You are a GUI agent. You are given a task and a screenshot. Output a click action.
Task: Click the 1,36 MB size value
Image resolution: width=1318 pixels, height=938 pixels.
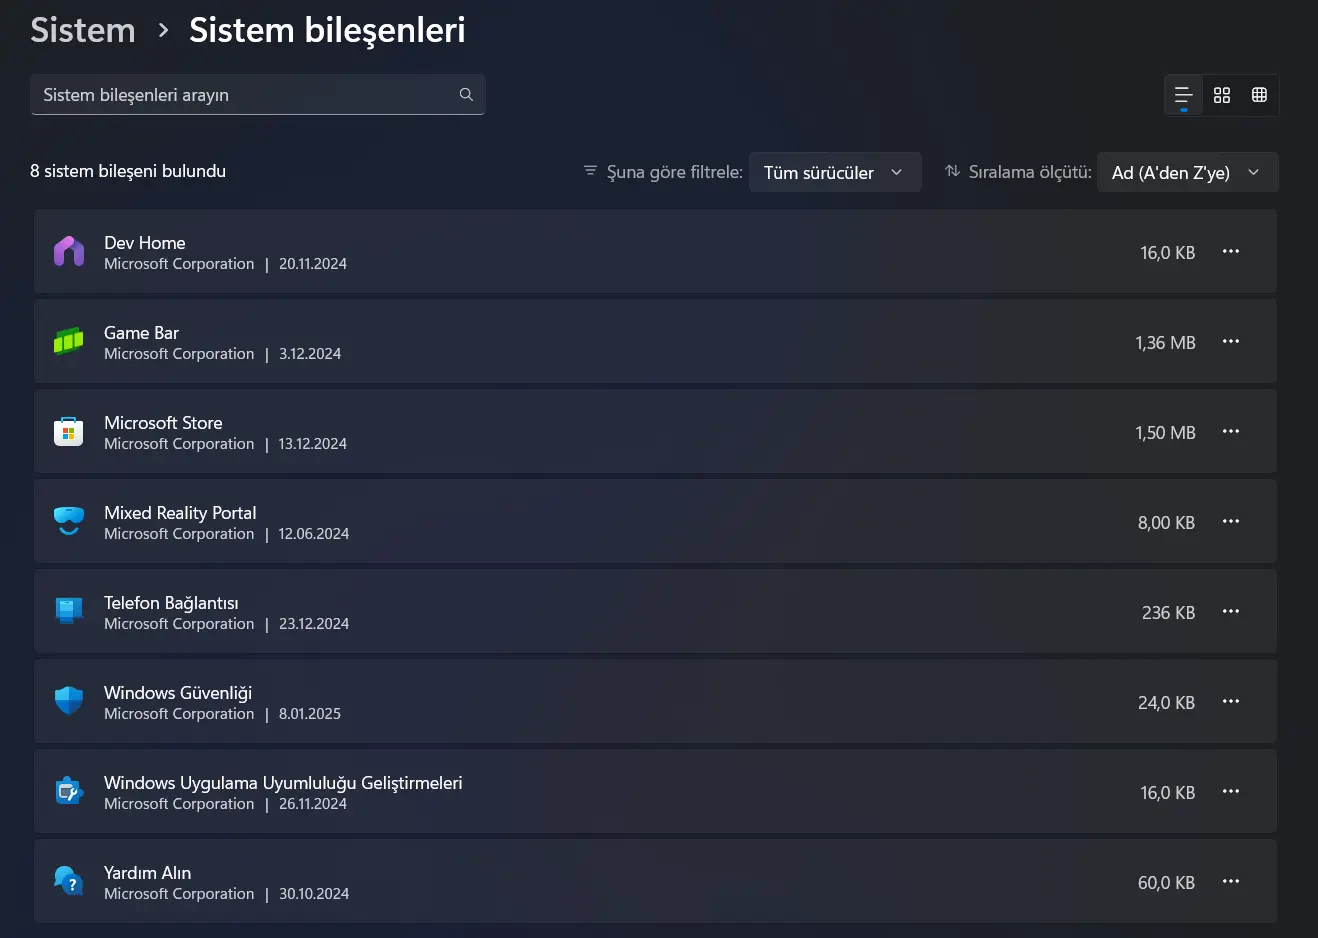point(1165,343)
